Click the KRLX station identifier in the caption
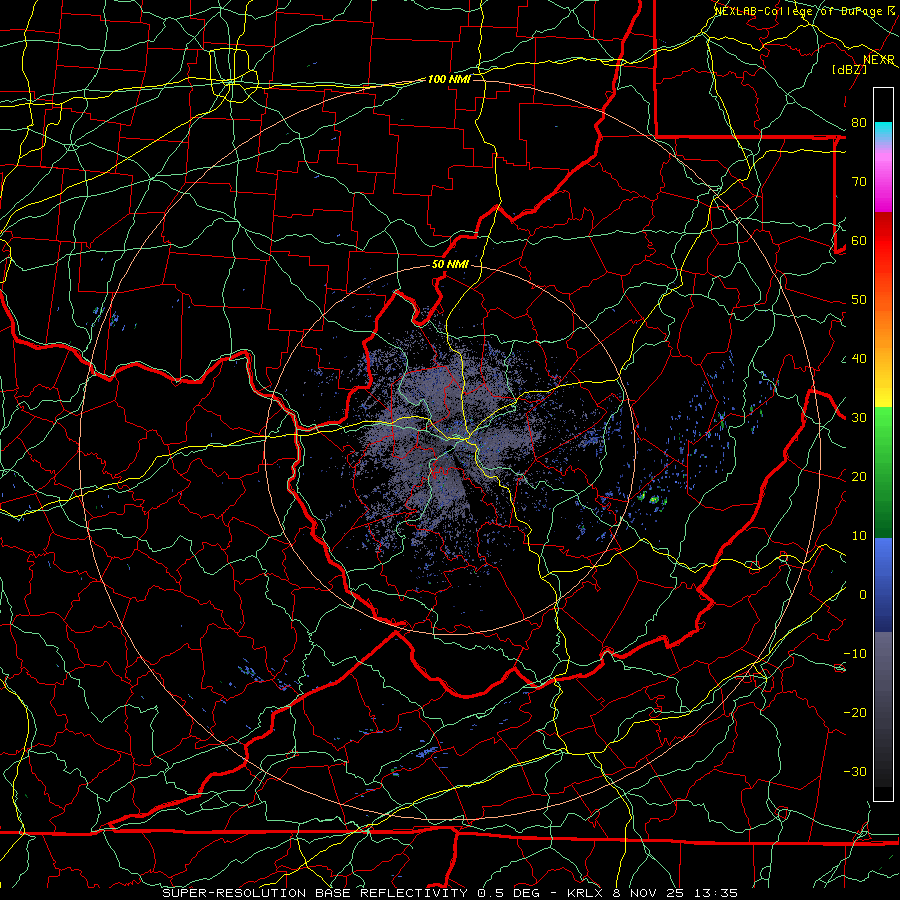 (585, 893)
